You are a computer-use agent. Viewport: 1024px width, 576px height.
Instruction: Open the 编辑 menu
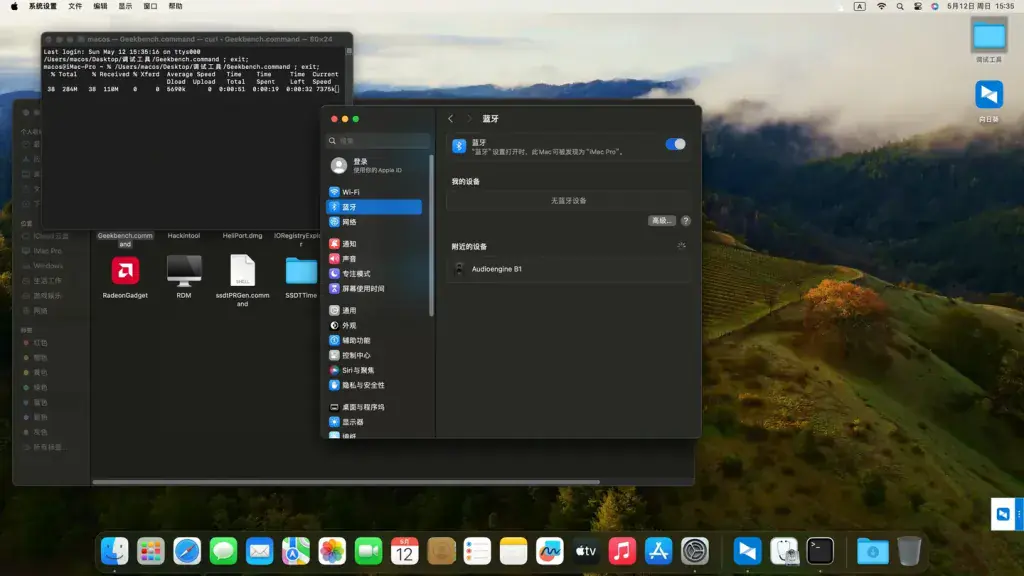(100, 7)
